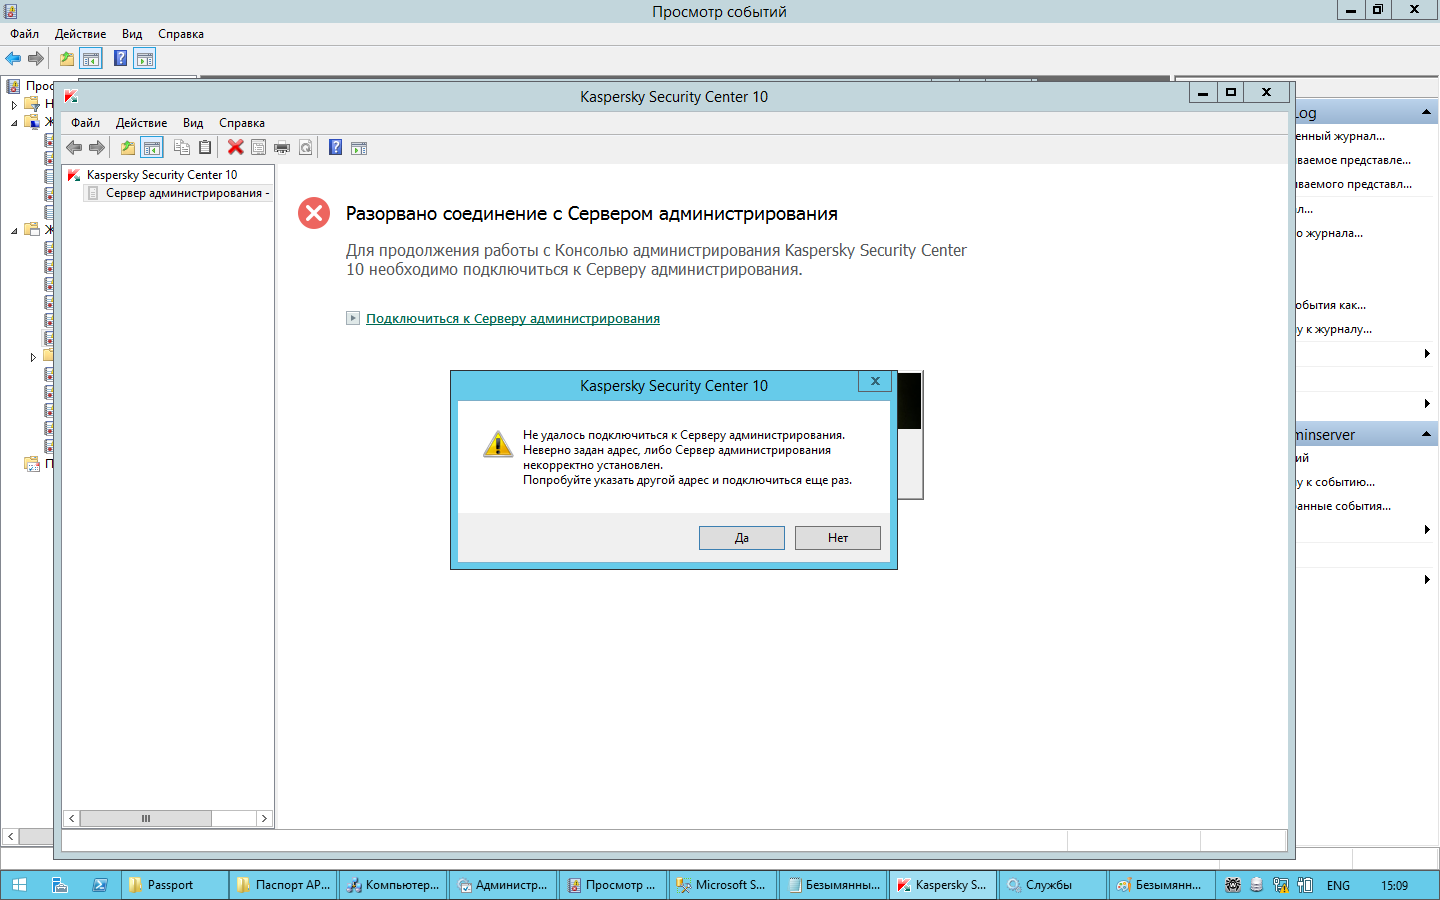Open Файл menu in the Просмотр событий window
1440x900 pixels.
[24, 34]
